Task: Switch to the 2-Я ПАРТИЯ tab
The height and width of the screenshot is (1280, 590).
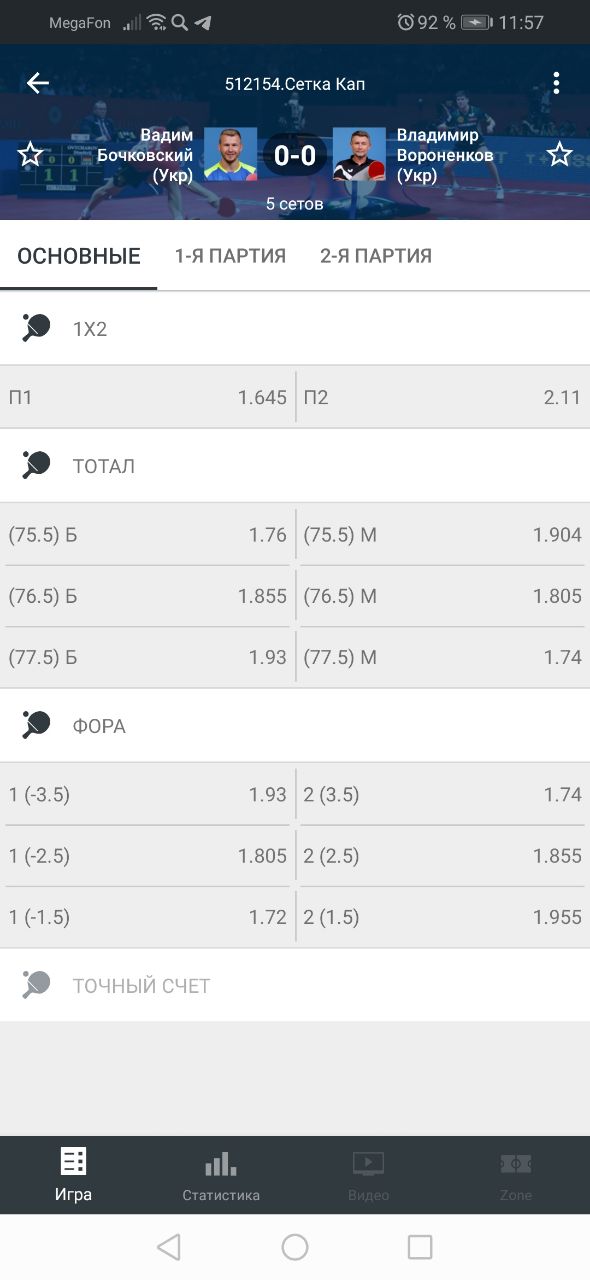Action: pos(376,256)
